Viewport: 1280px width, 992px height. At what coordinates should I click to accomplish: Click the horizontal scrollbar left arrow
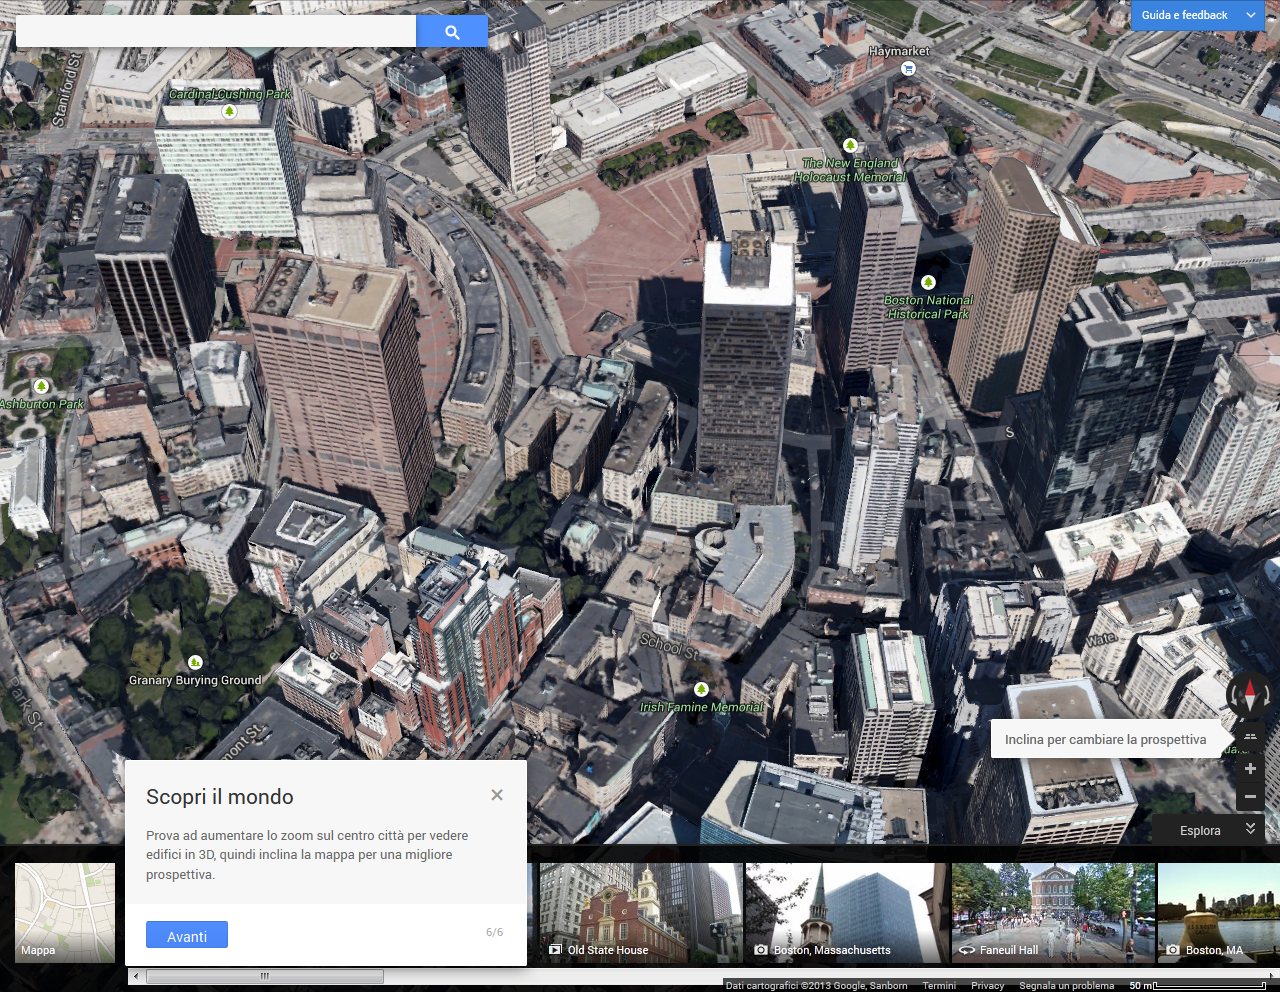click(135, 976)
